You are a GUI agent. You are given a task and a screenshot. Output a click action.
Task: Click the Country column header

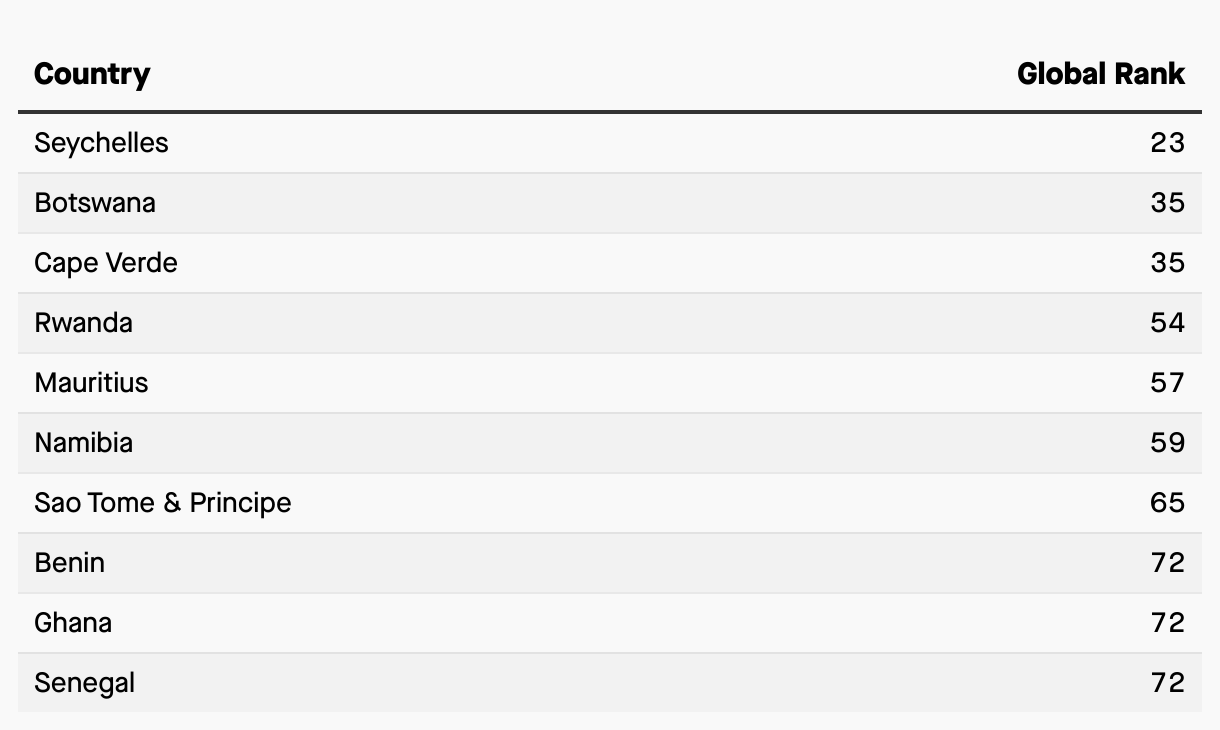point(92,74)
